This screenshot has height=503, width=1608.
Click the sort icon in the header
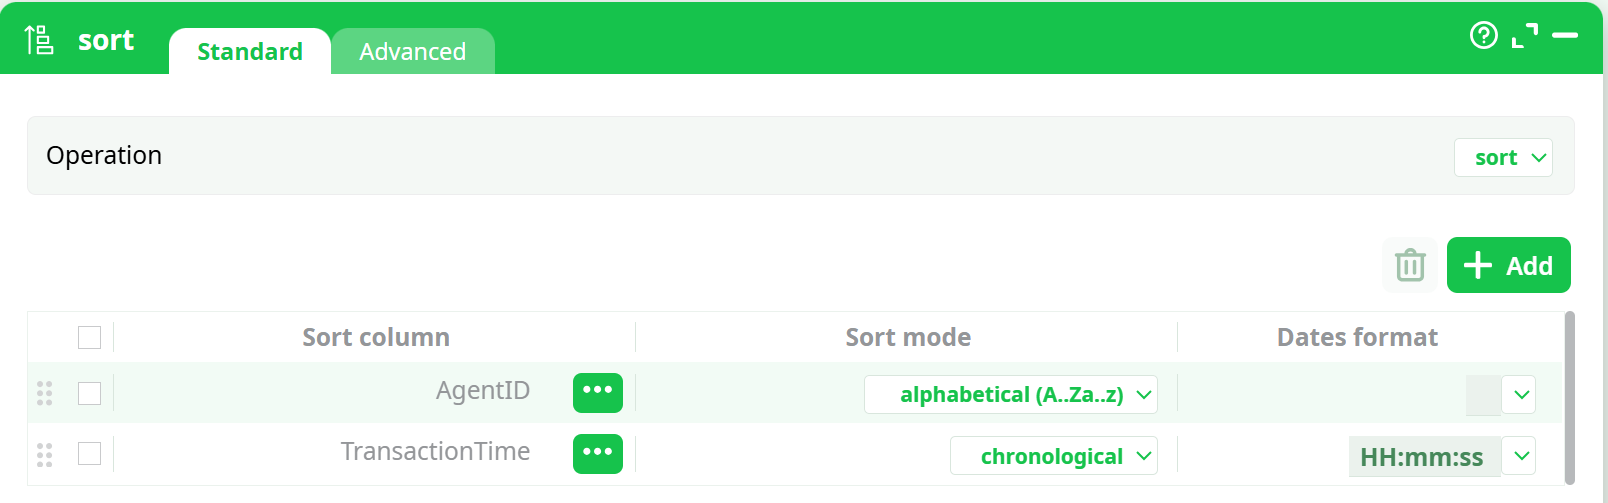(x=39, y=40)
